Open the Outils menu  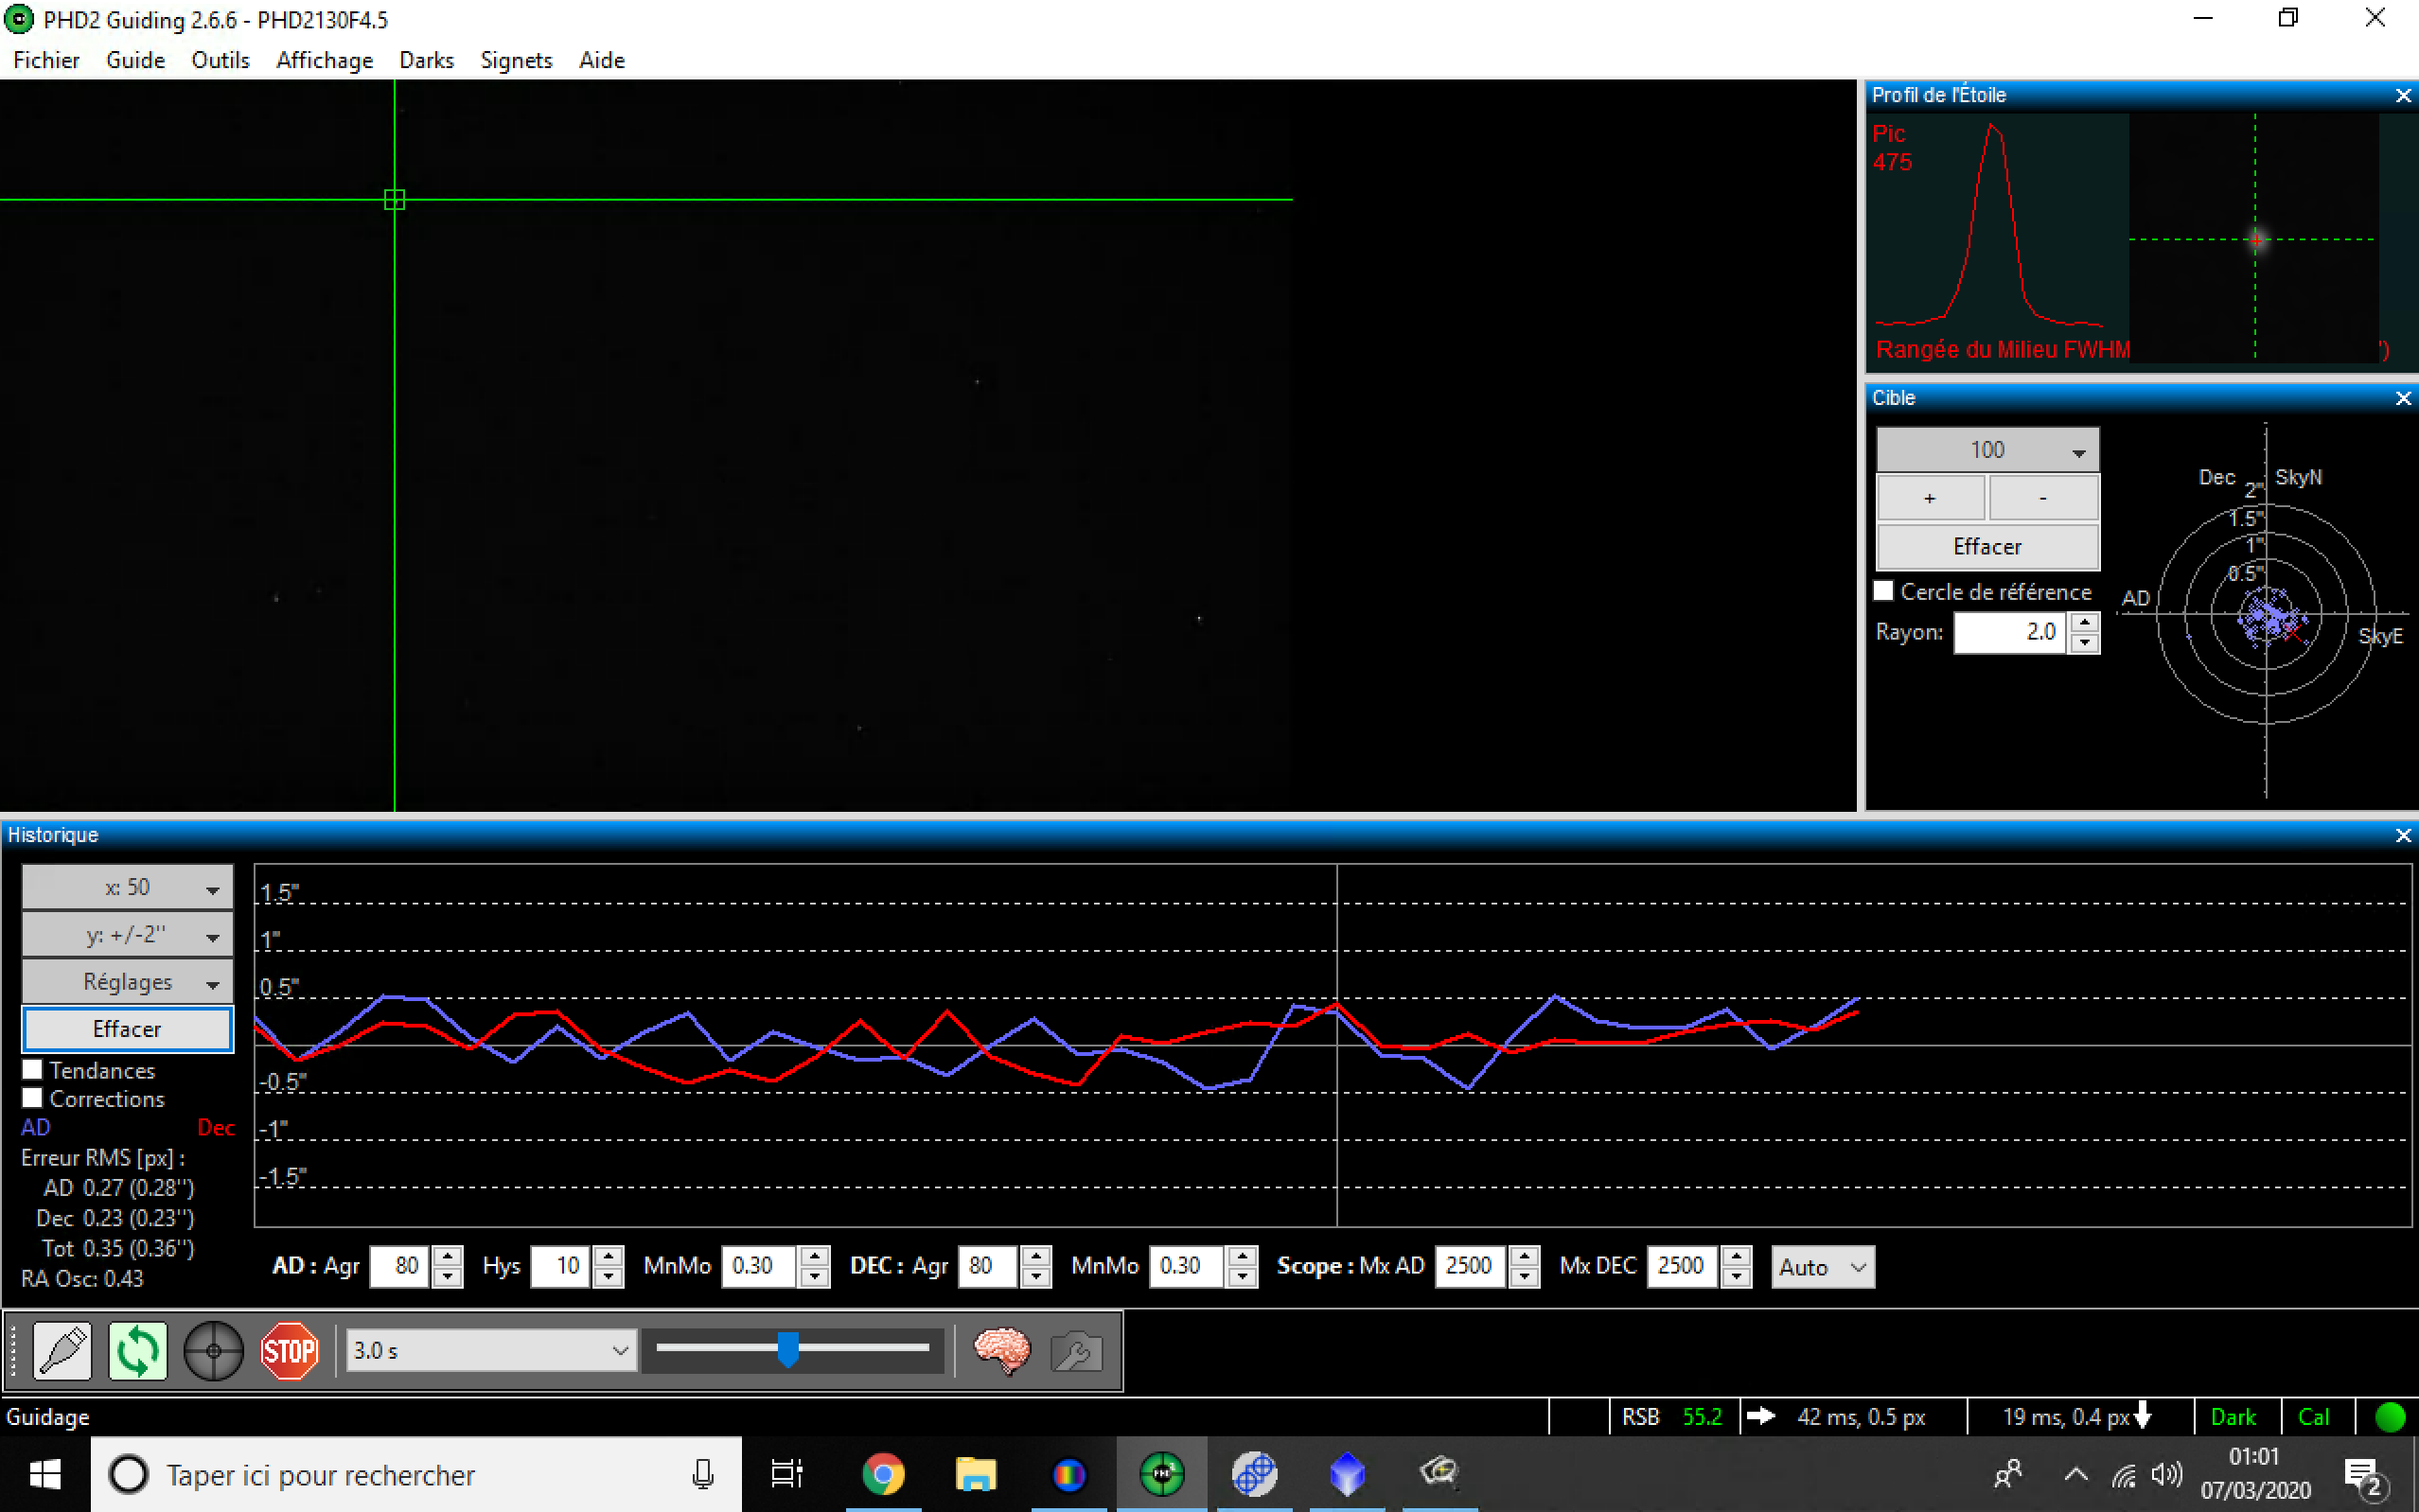pyautogui.click(x=220, y=60)
